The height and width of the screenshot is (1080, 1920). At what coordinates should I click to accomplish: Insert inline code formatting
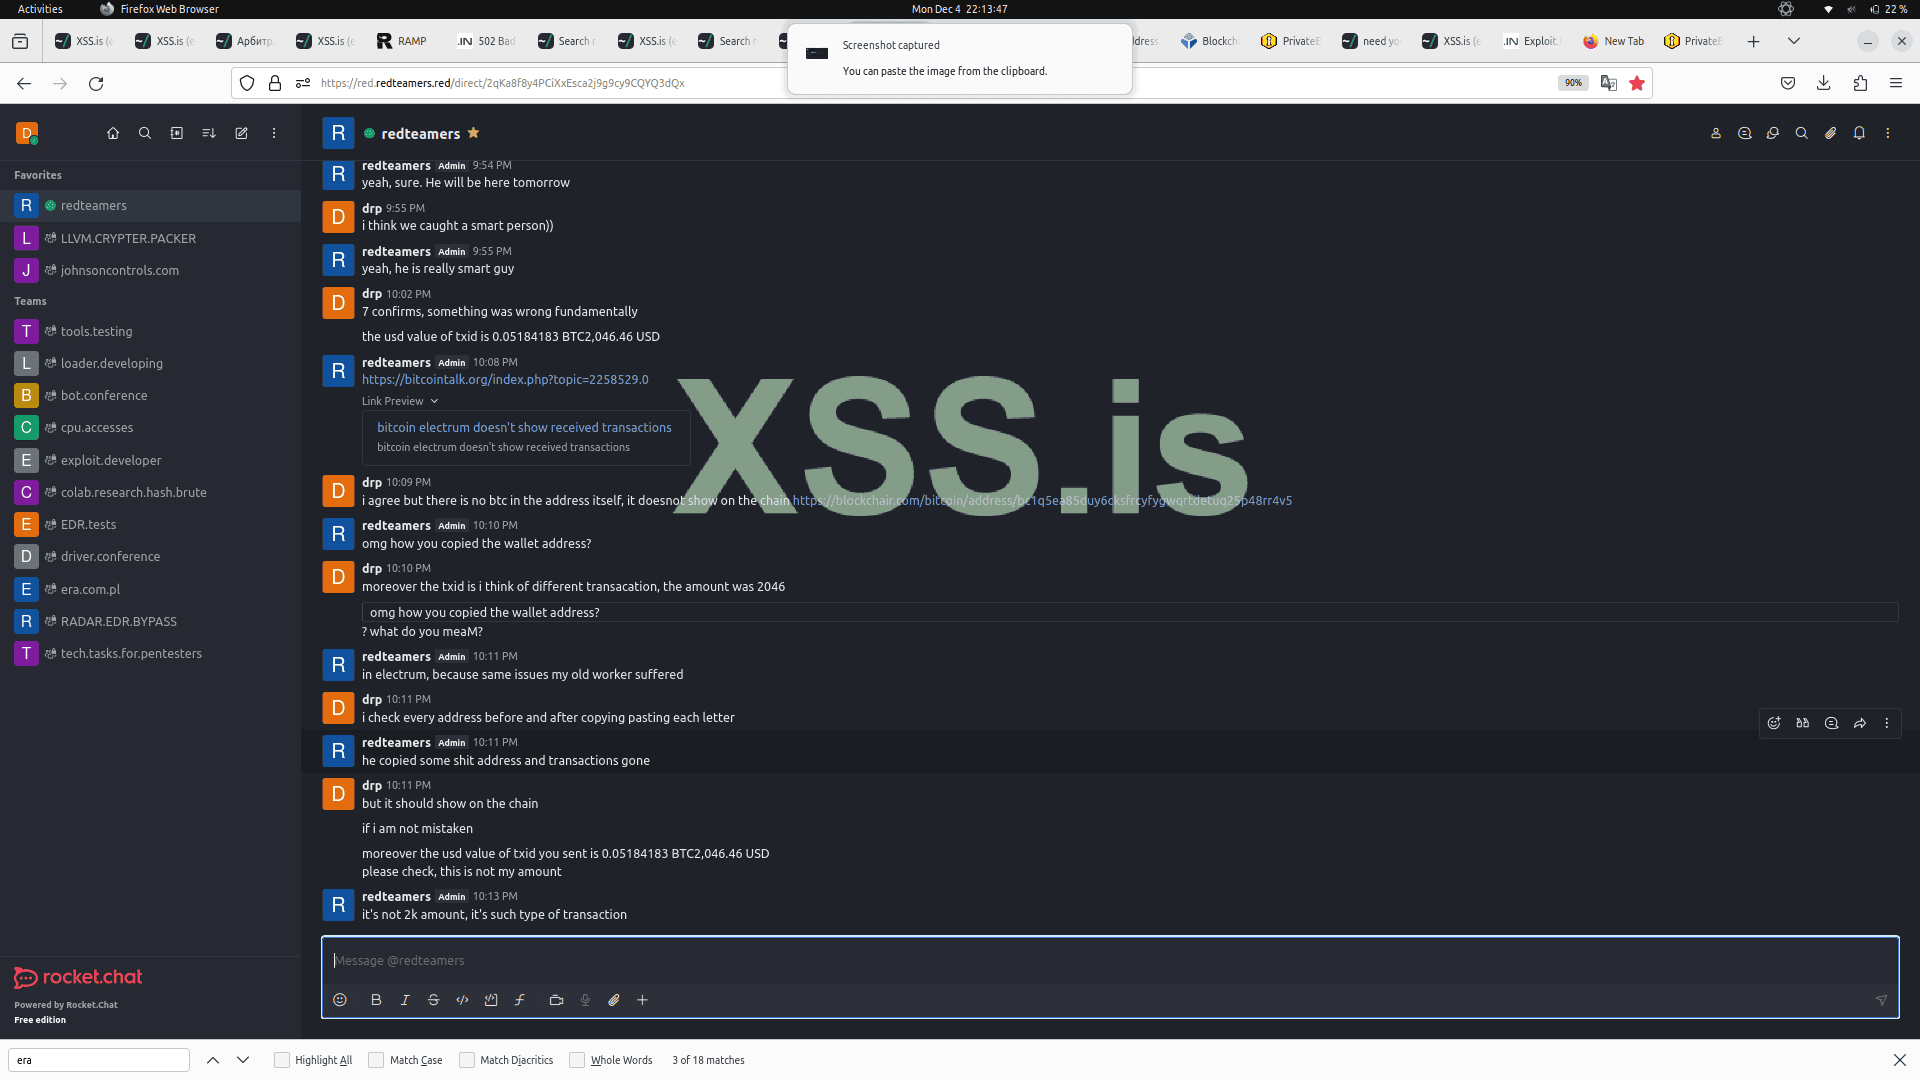tap(462, 1000)
